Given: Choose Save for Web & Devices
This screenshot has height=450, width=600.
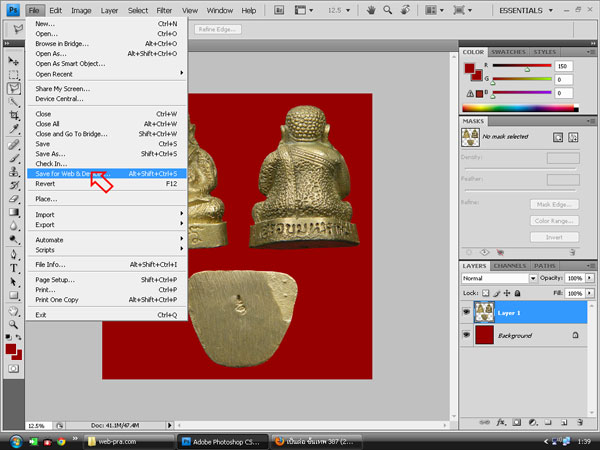Looking at the screenshot, I should point(106,174).
